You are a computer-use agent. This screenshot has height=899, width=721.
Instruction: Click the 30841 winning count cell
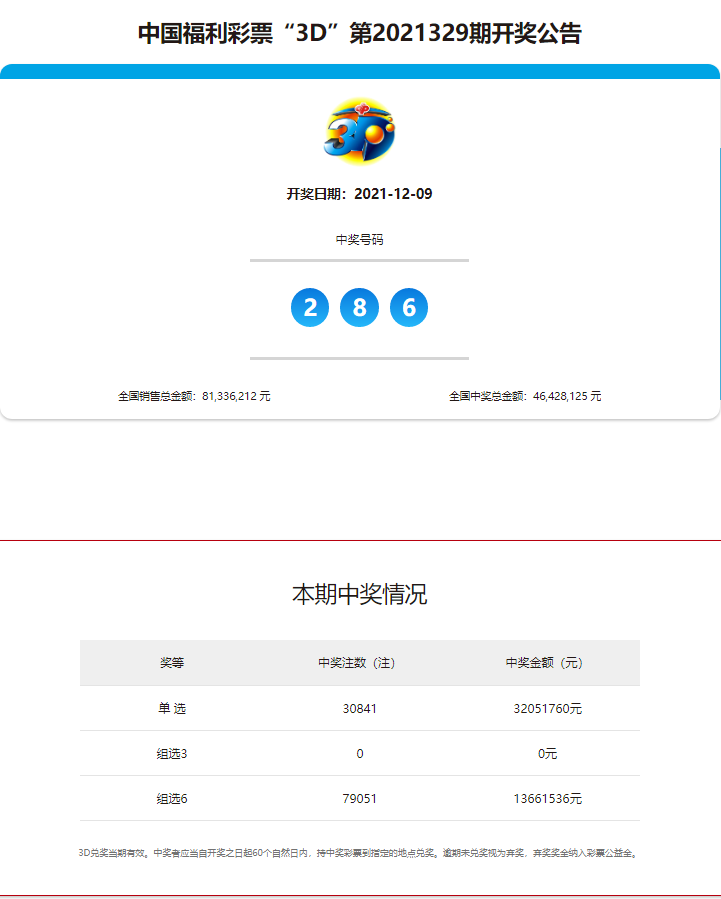tap(360, 708)
